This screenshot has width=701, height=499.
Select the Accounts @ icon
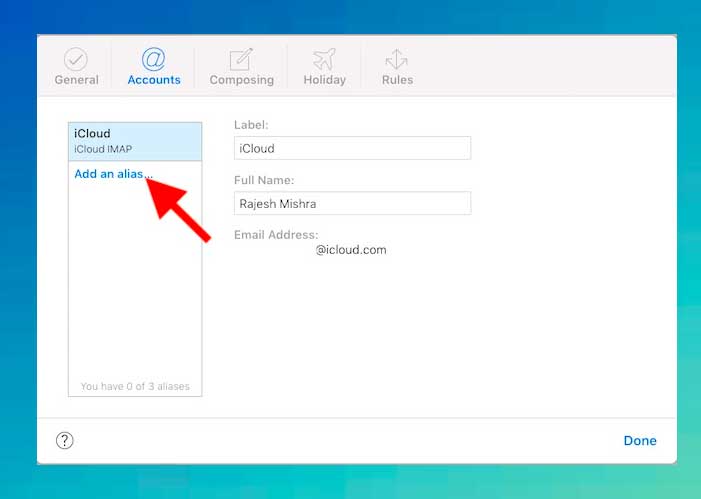153,59
